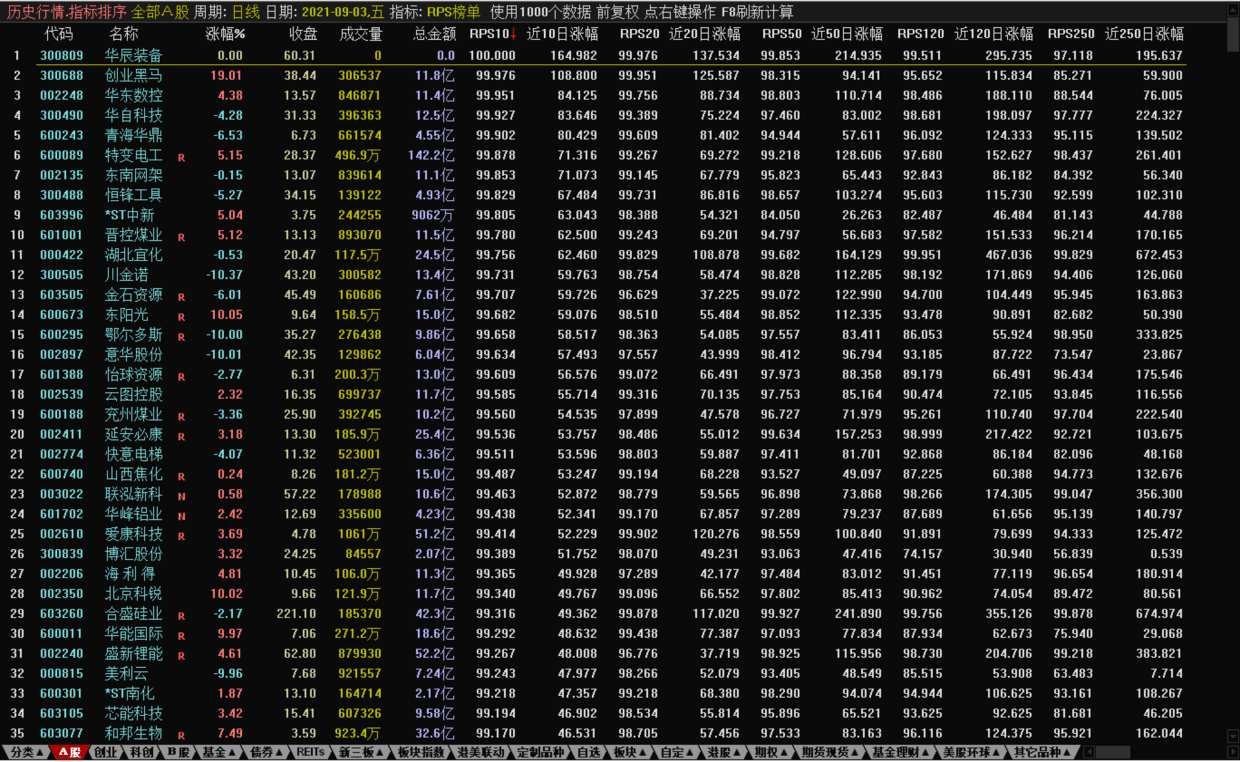This screenshot has height=762, width=1240.
Task: Switch to the 科创 tab
Action: 141,752
